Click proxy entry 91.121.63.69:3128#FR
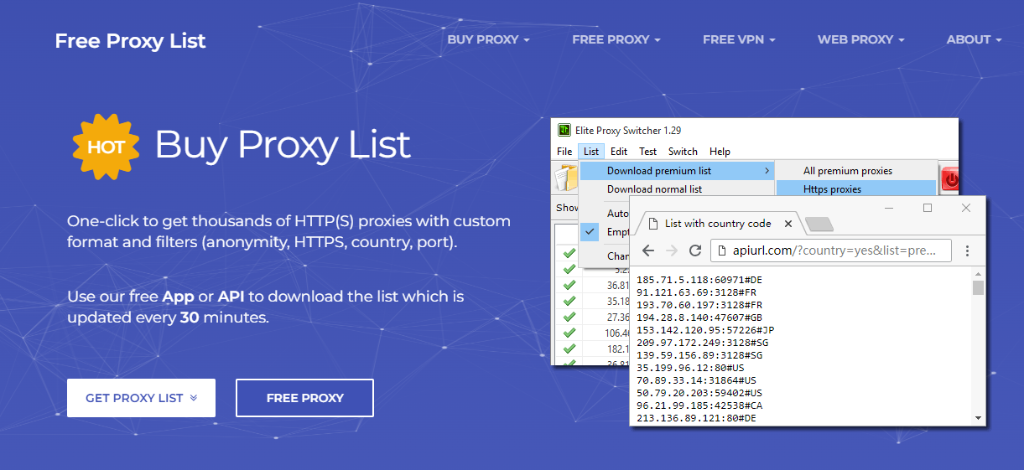This screenshot has height=470, width=1024. click(699, 292)
